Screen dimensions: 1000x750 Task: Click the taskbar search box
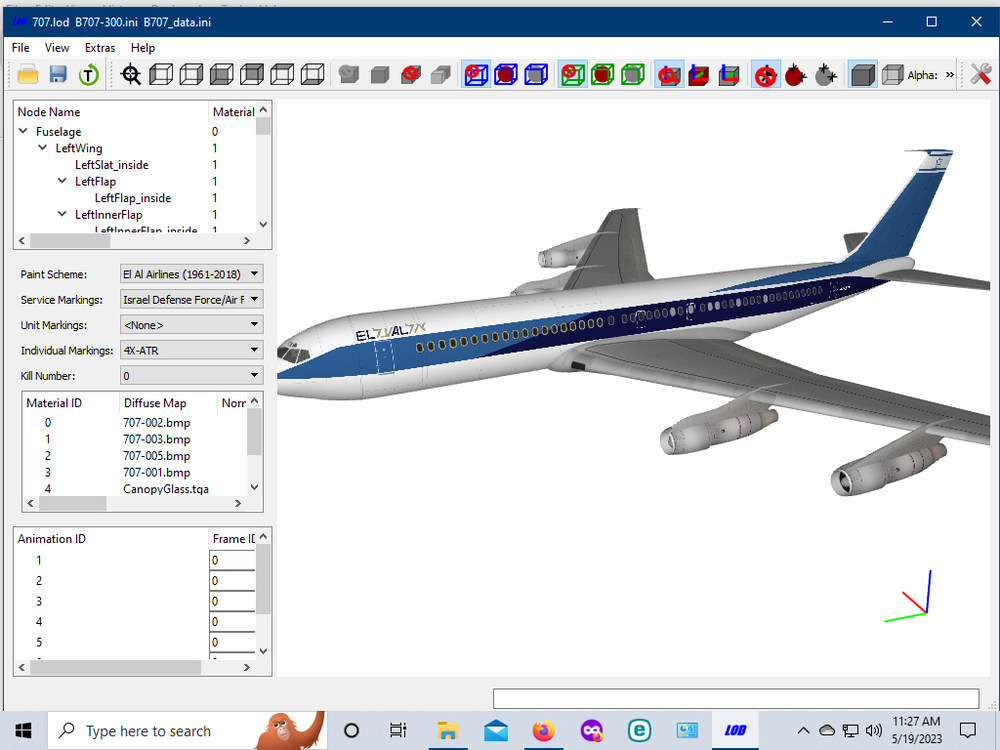click(x=187, y=730)
